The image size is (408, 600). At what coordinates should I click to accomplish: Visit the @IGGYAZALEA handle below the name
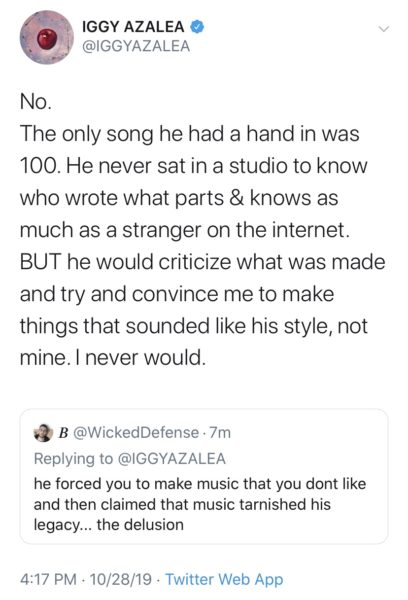click(136, 46)
